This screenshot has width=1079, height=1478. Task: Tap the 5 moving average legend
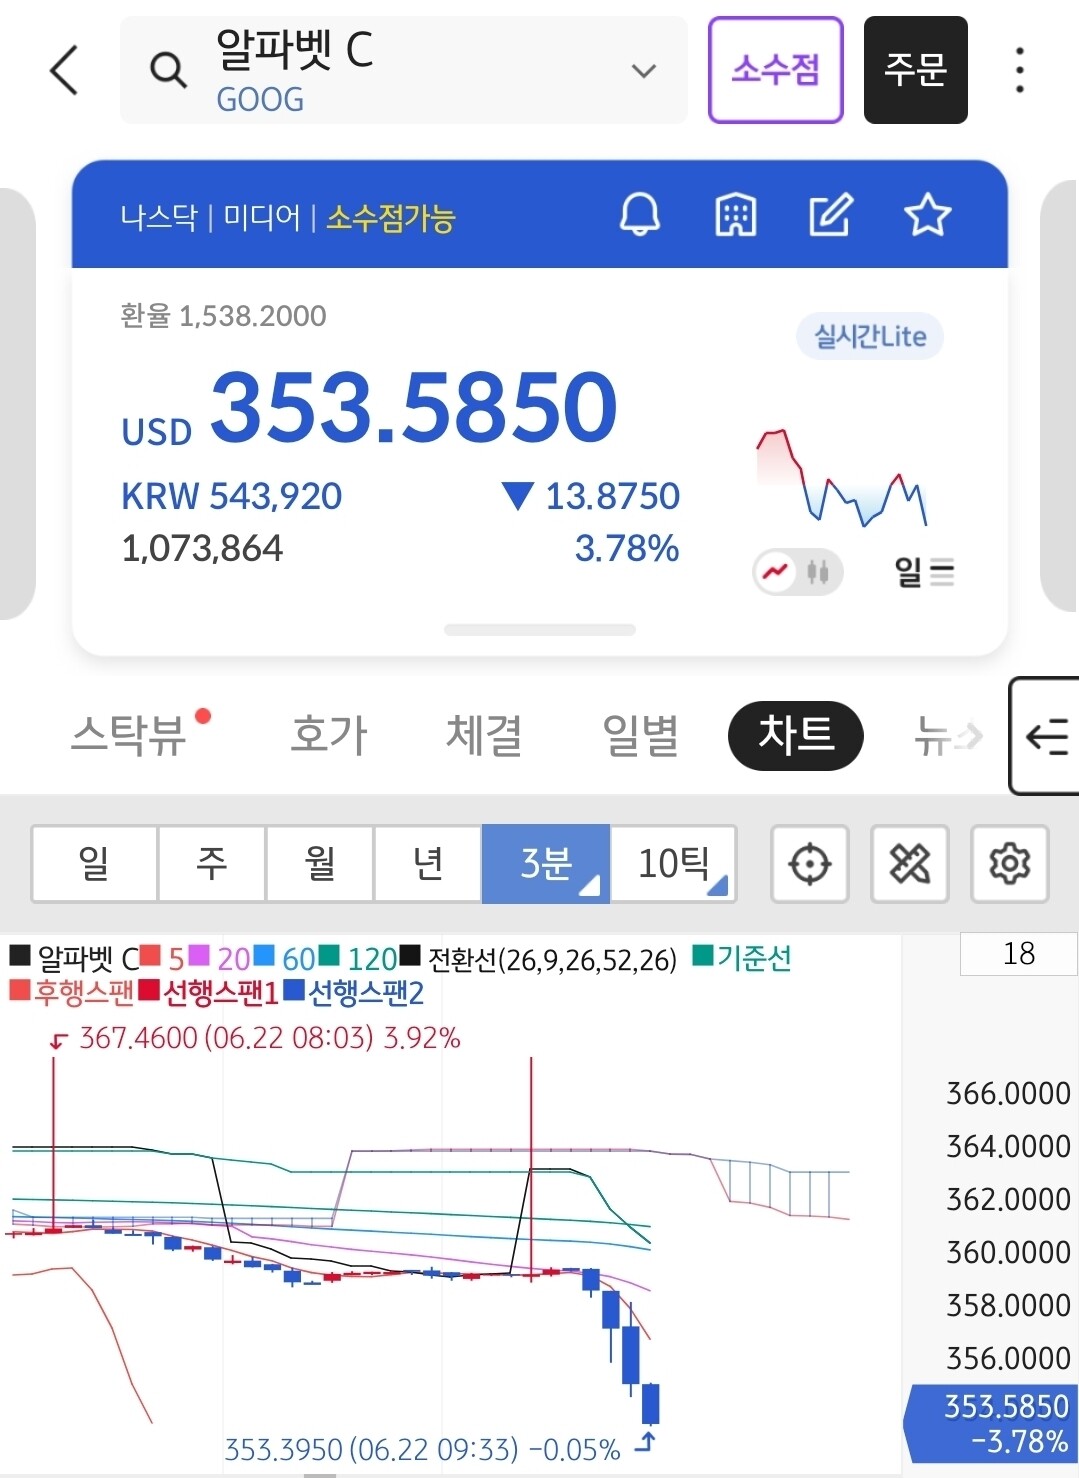coord(162,958)
